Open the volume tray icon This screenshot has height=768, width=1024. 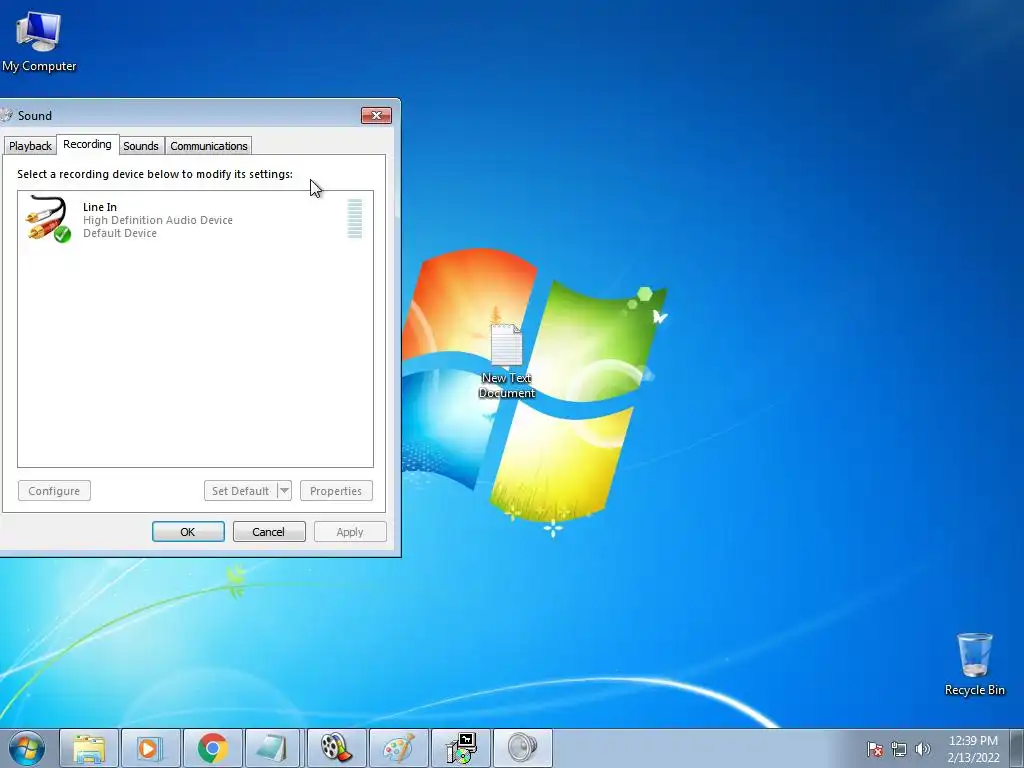click(922, 749)
